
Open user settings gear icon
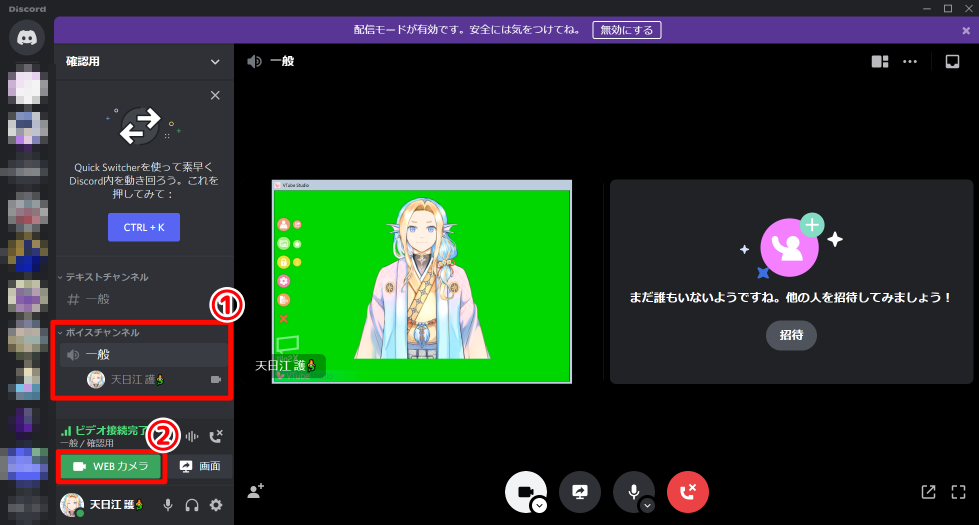pos(216,505)
